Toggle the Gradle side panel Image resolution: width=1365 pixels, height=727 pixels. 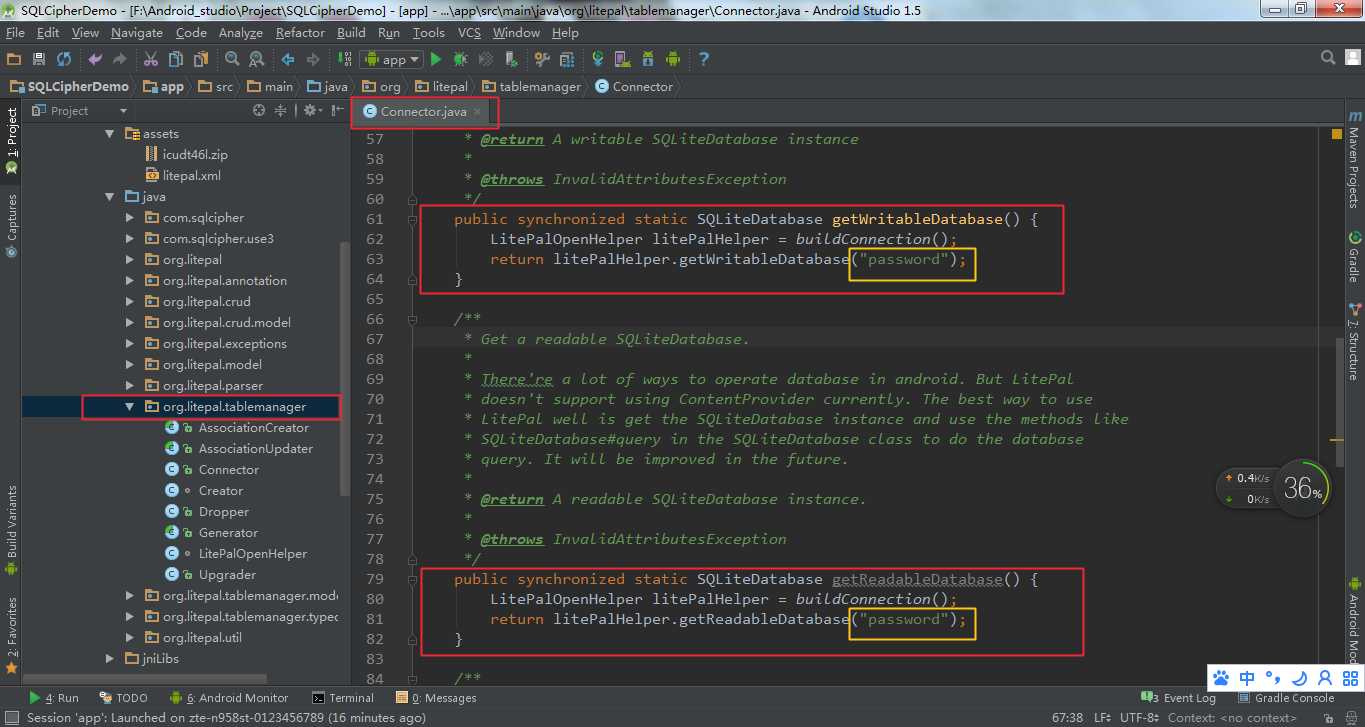1354,258
